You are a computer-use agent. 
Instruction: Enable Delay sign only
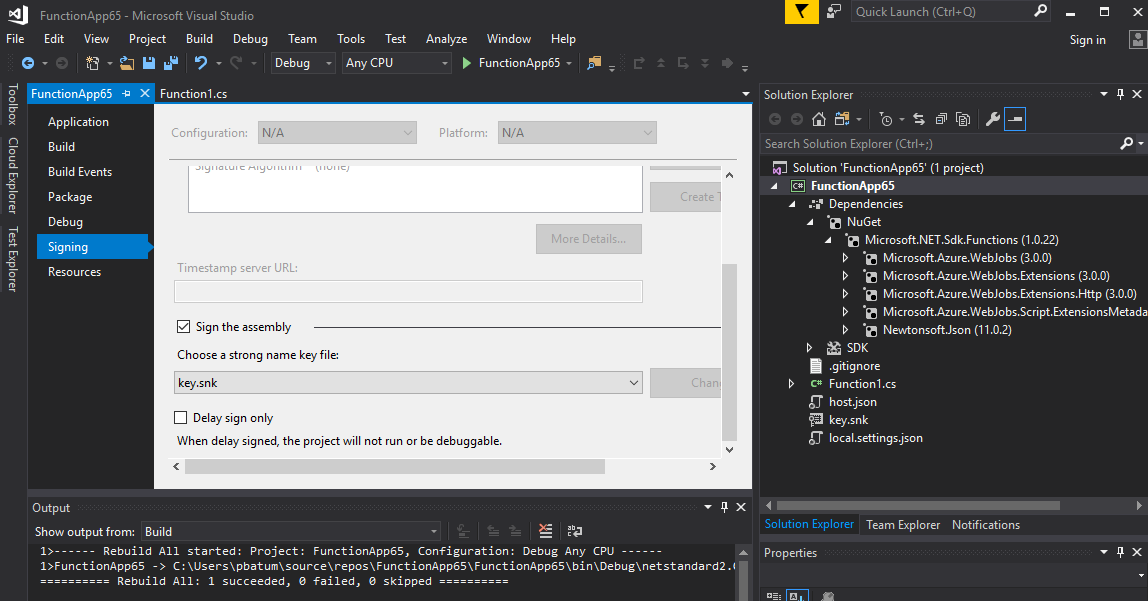tap(180, 417)
